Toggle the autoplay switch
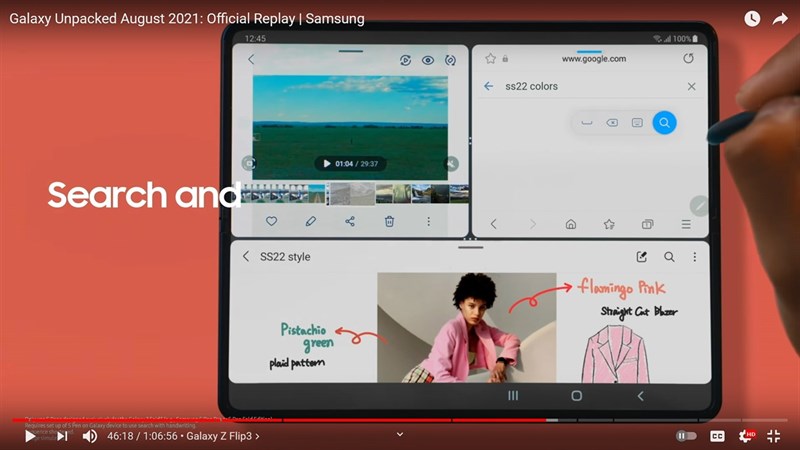 pyautogui.click(x=686, y=436)
